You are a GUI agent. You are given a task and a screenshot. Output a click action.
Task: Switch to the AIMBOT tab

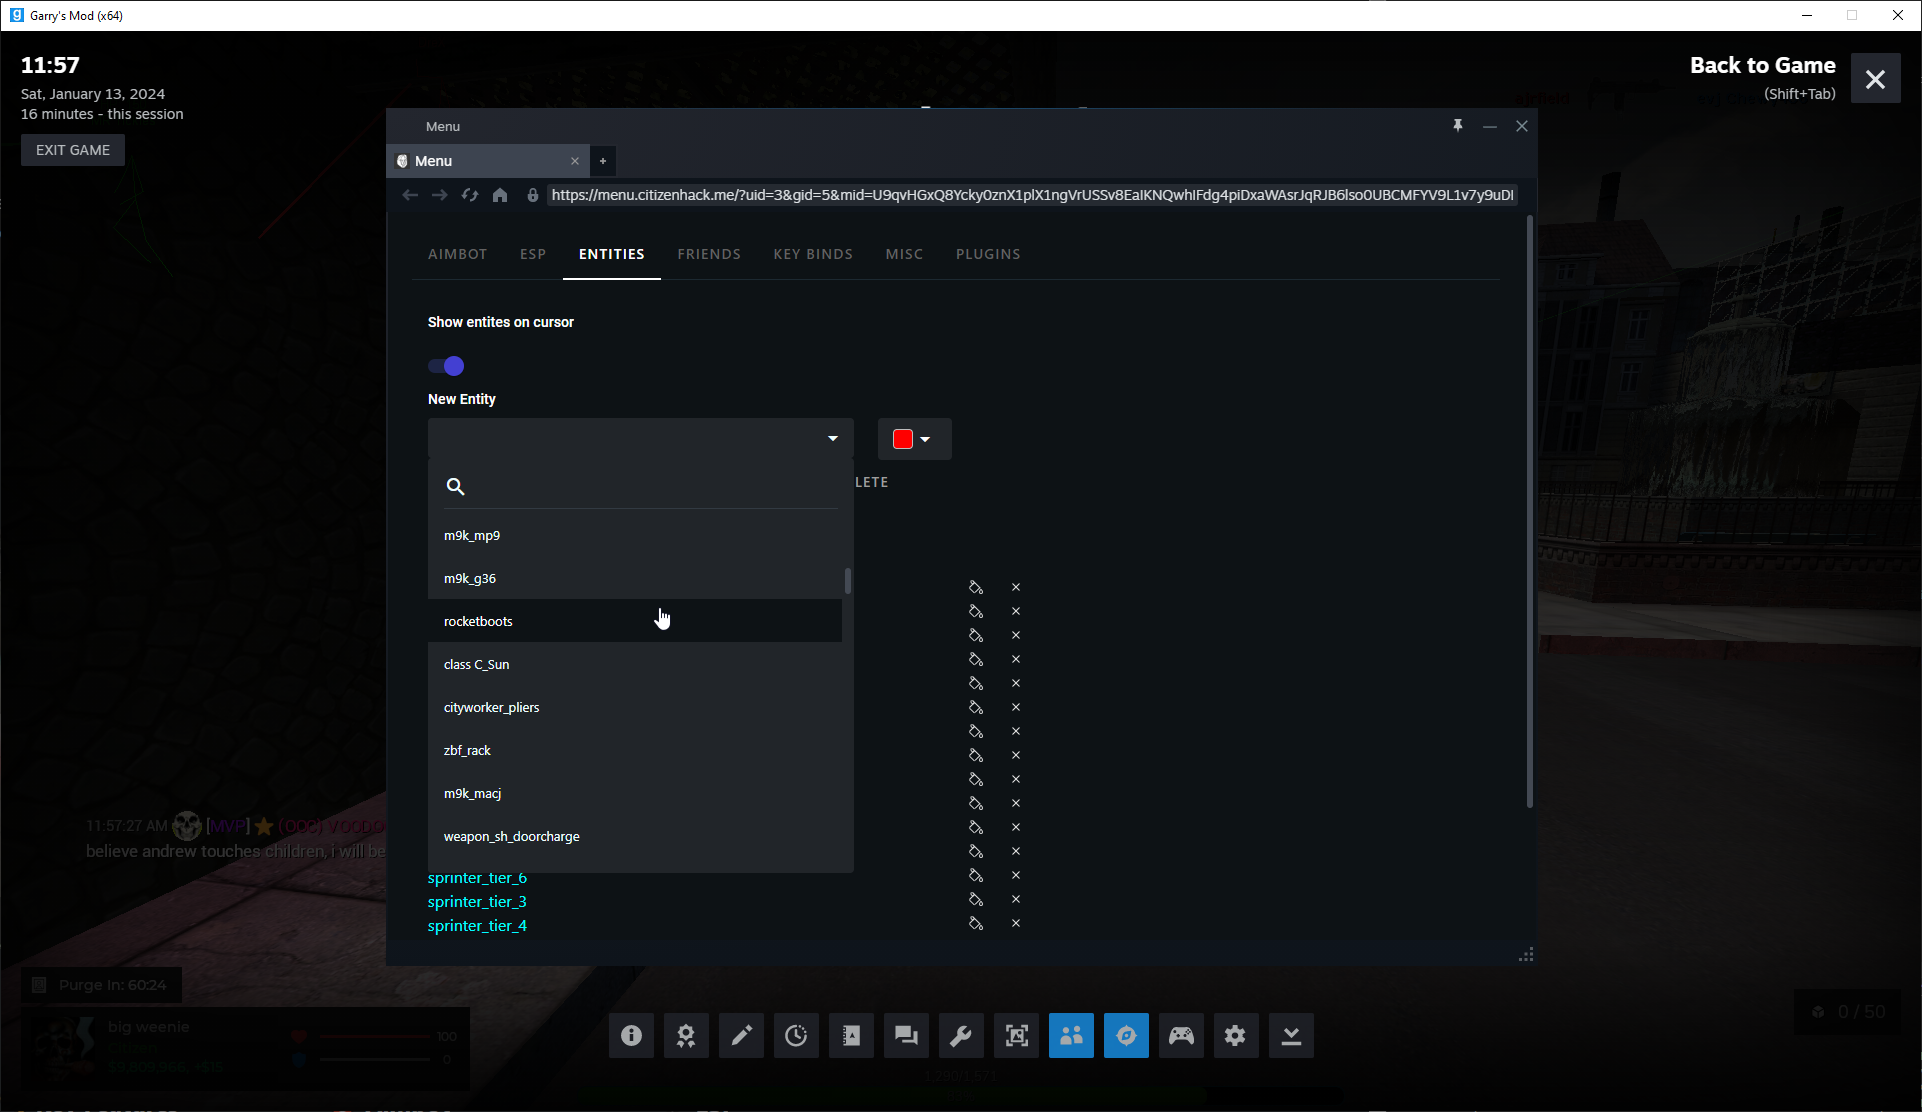(457, 254)
